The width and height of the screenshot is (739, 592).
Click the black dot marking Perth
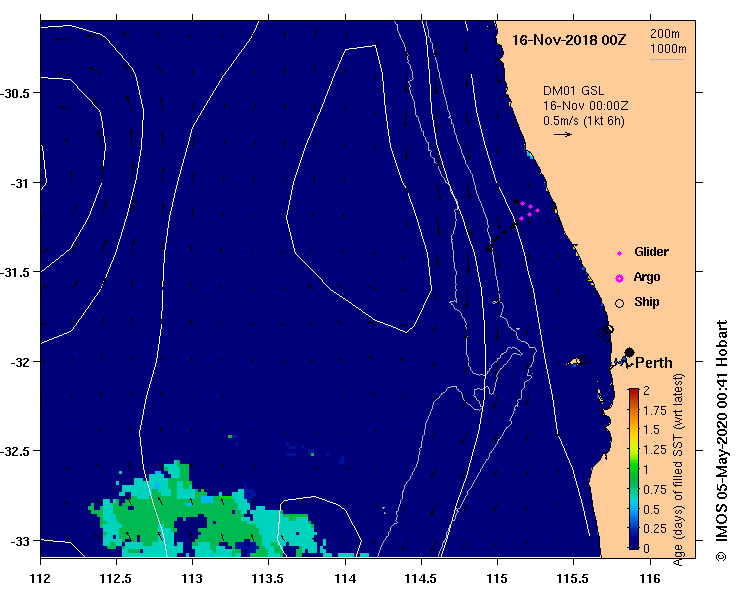(629, 352)
